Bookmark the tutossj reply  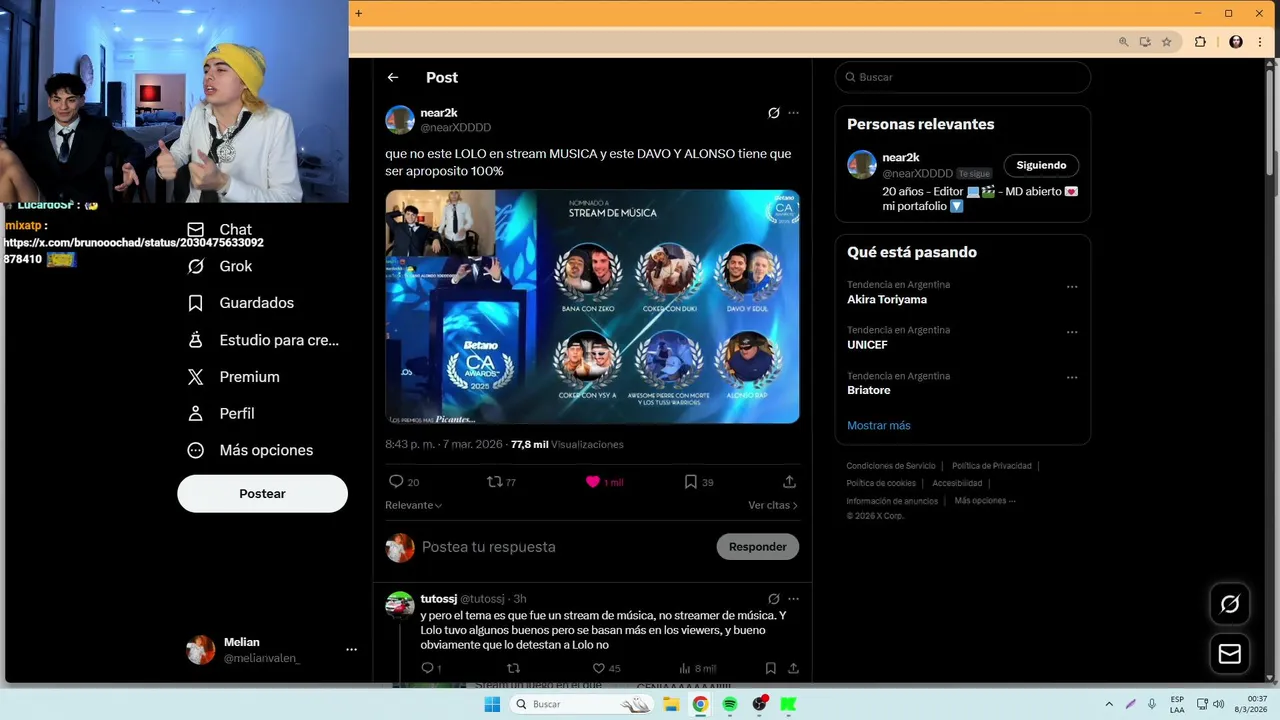click(770, 668)
